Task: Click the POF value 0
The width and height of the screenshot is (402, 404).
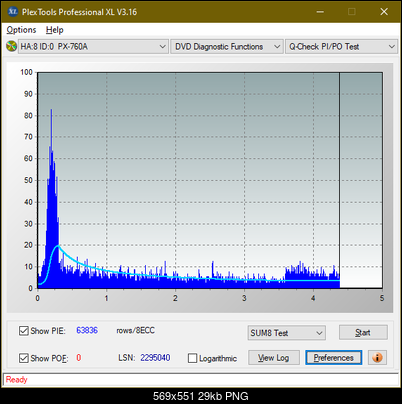Action: point(79,358)
